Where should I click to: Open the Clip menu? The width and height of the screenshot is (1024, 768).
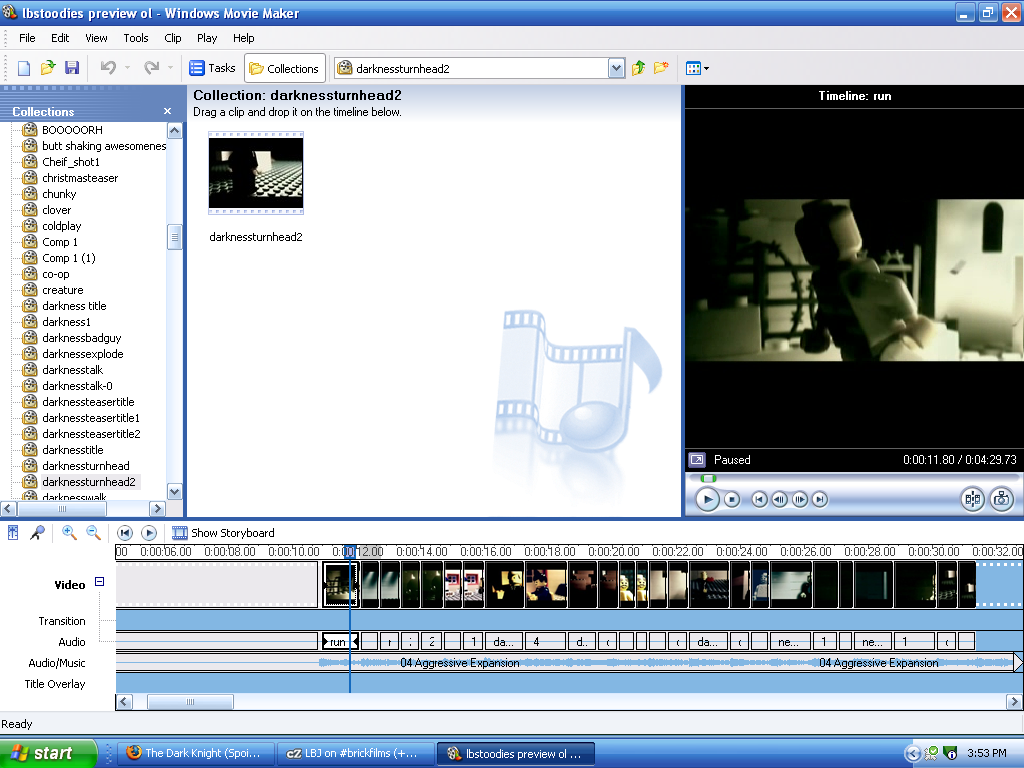tap(172, 38)
